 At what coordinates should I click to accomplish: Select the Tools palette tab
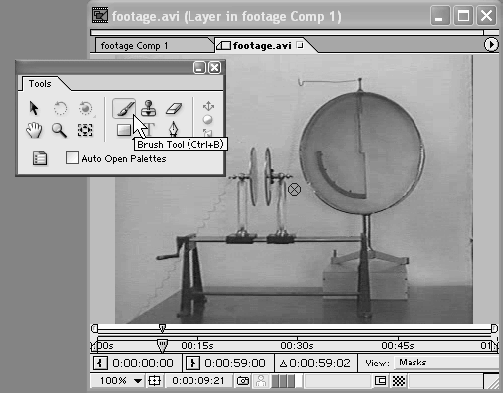[40, 84]
